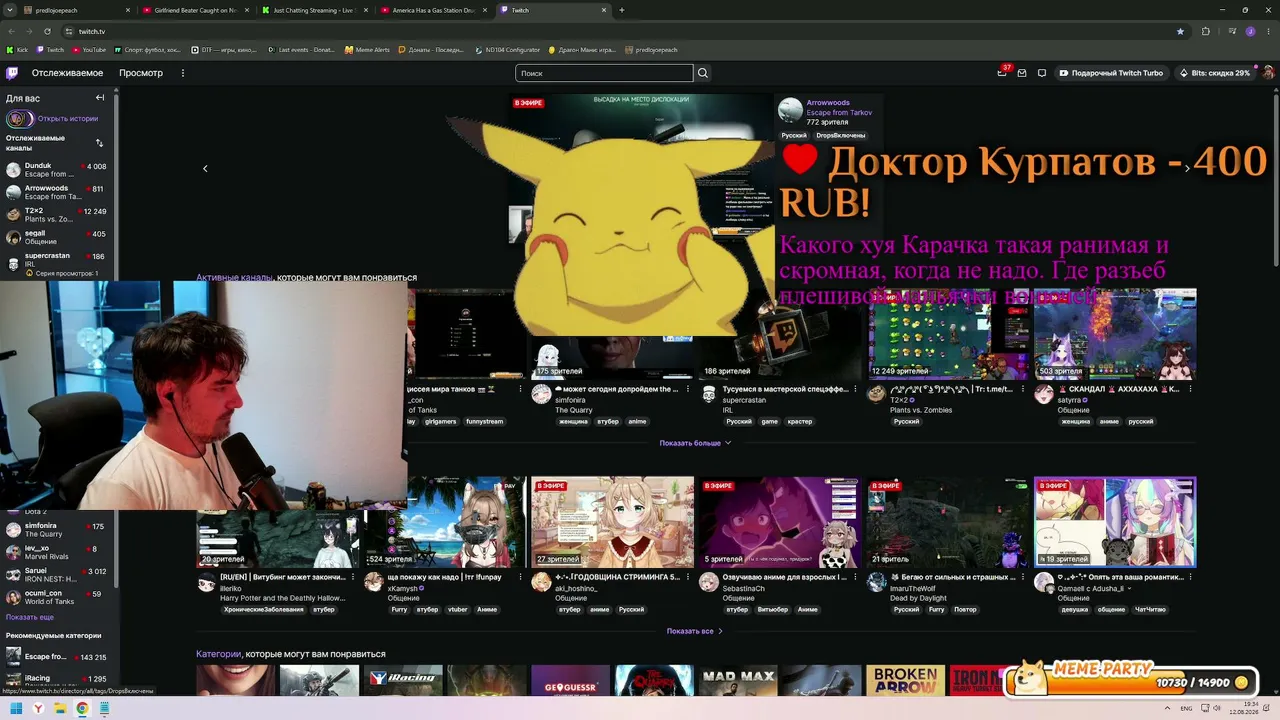Select segall channel in sidebar
Image resolution: width=1280 pixels, height=720 pixels.
point(58,237)
